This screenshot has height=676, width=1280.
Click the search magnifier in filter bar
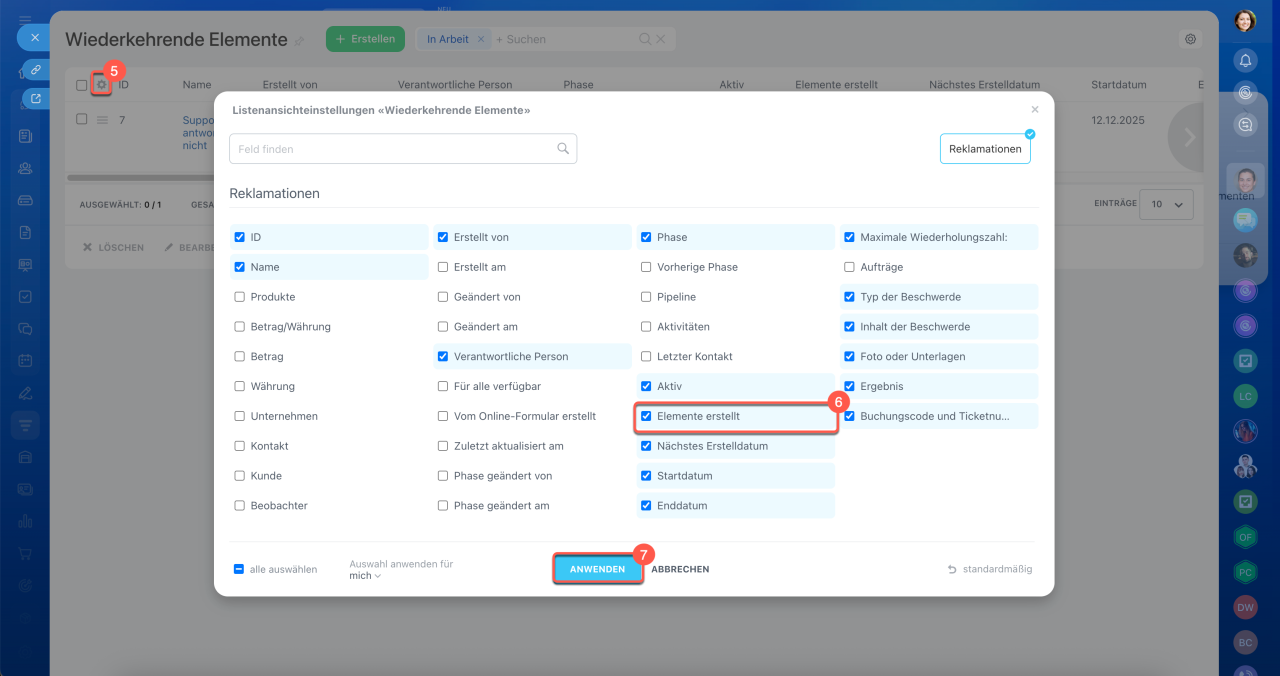[645, 39]
